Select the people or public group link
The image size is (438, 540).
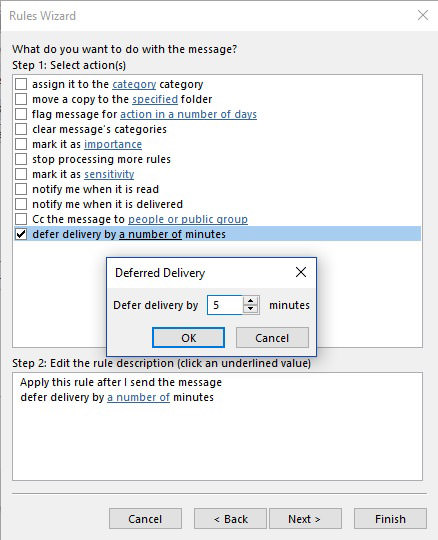(x=188, y=219)
